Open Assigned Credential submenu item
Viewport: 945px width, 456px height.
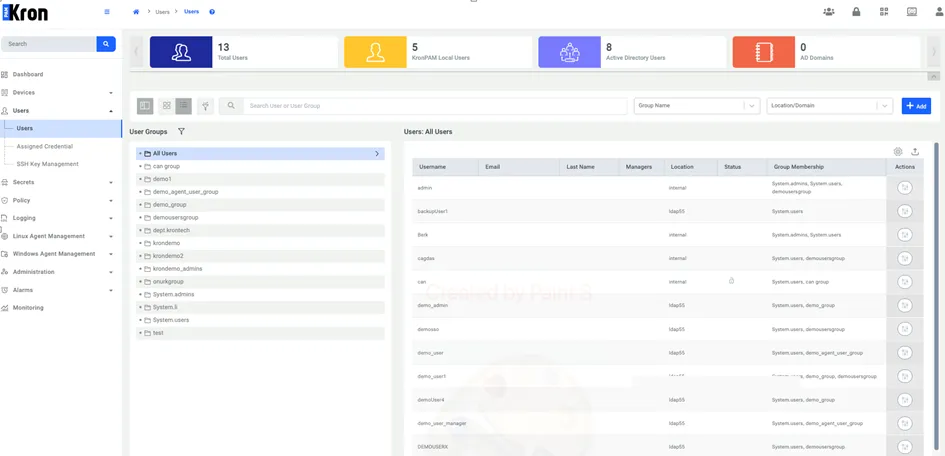point(45,146)
